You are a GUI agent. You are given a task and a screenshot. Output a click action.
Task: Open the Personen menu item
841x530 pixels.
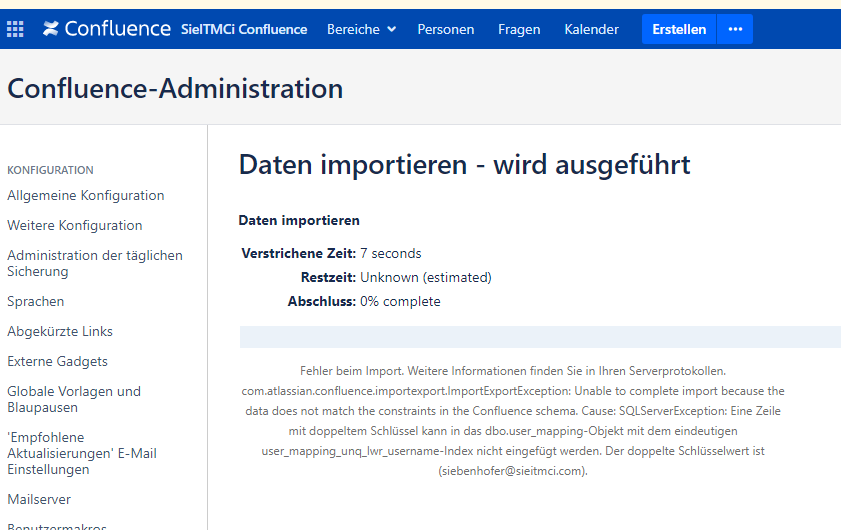tap(446, 29)
